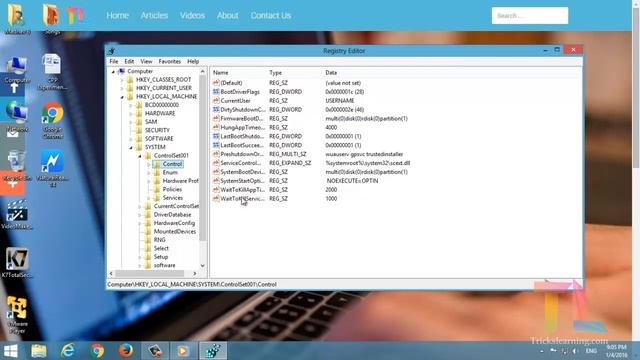Click the website Search input field
640x360 pixels.
coord(530,16)
